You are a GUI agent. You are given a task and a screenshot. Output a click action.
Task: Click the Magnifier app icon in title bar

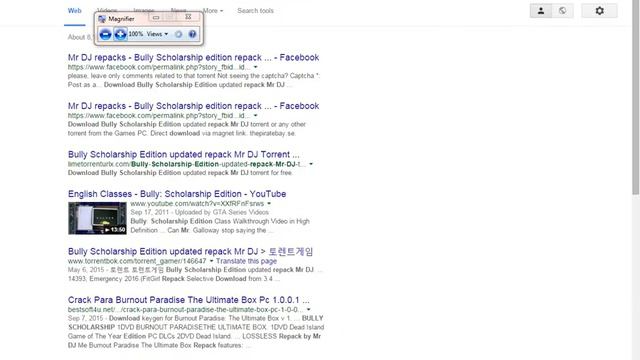[102, 19]
